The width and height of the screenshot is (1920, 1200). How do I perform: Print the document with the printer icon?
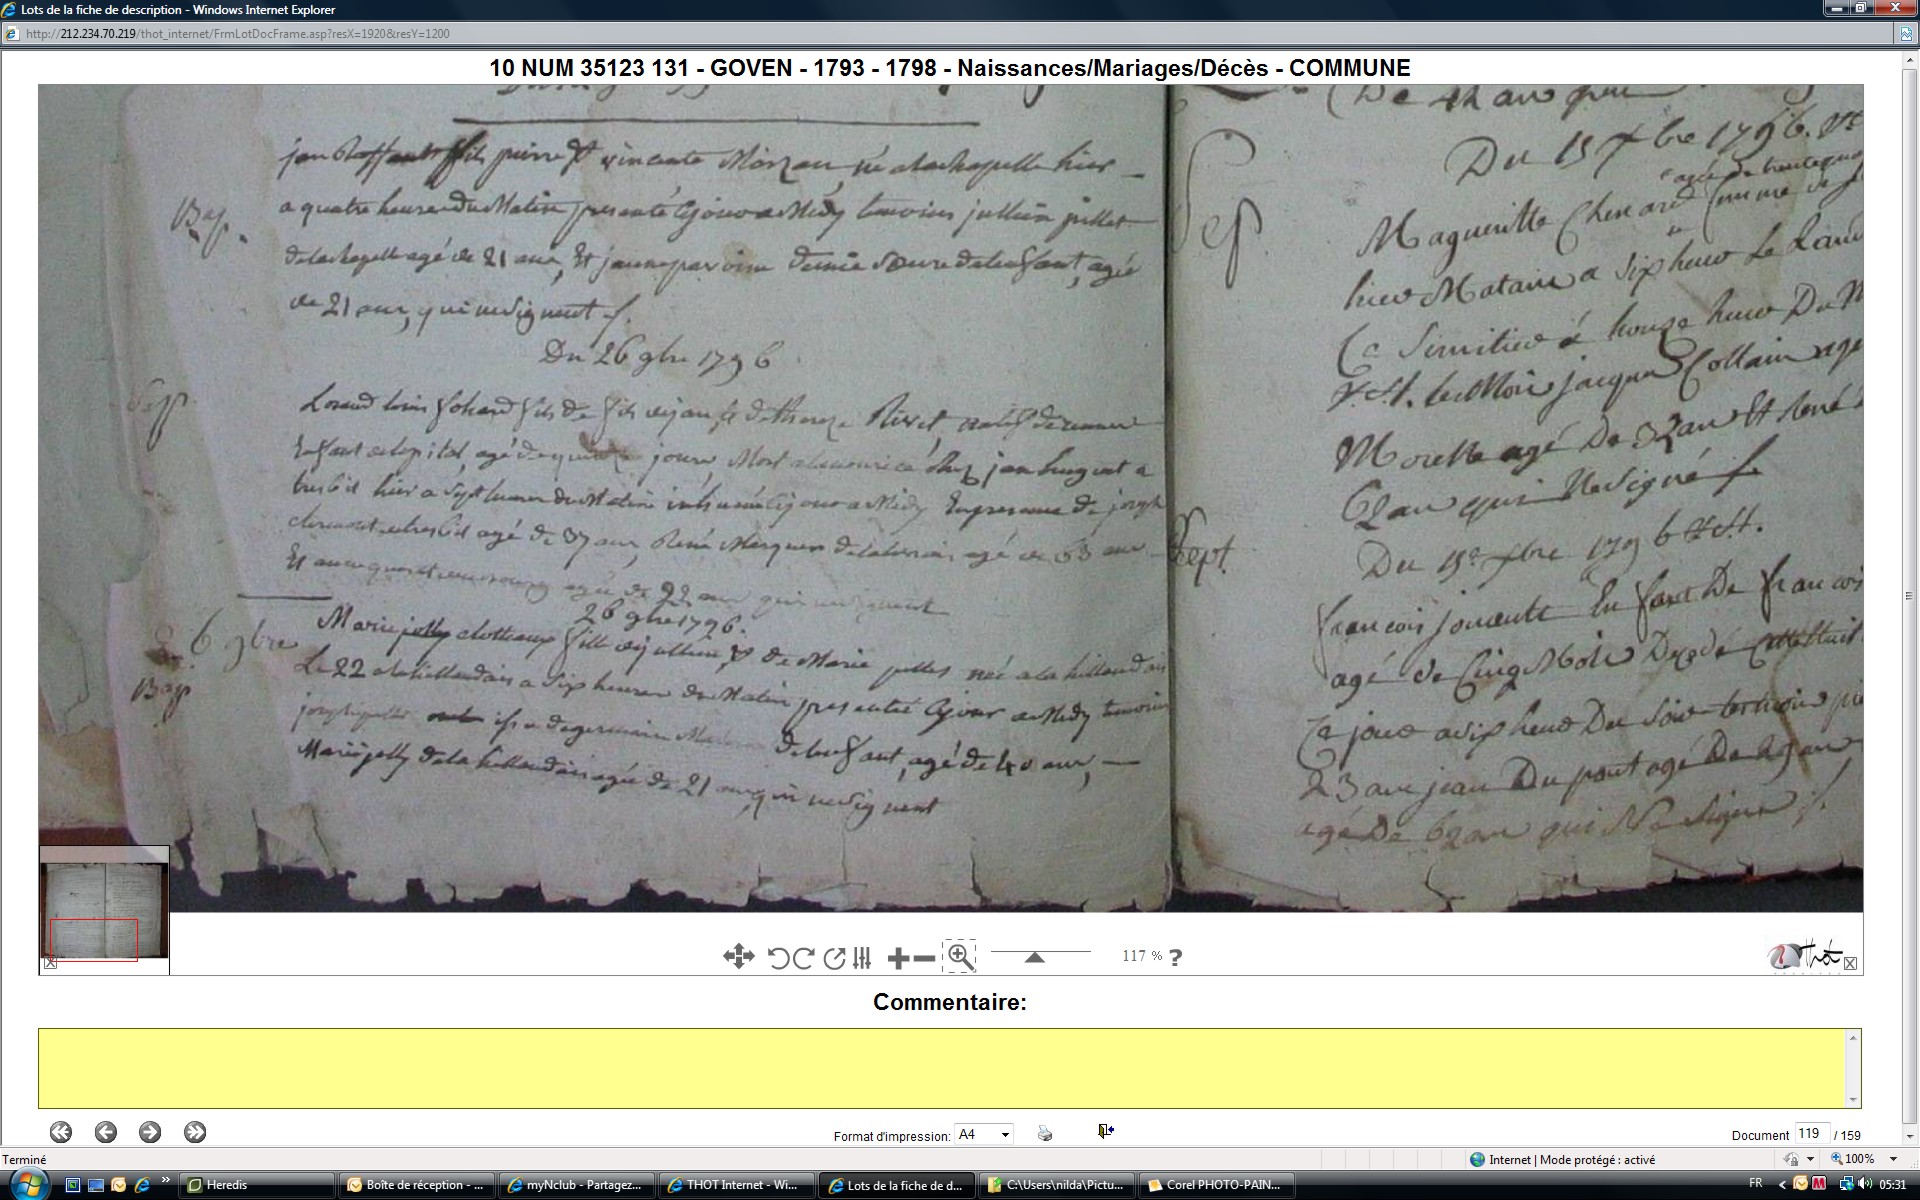click(1045, 1133)
